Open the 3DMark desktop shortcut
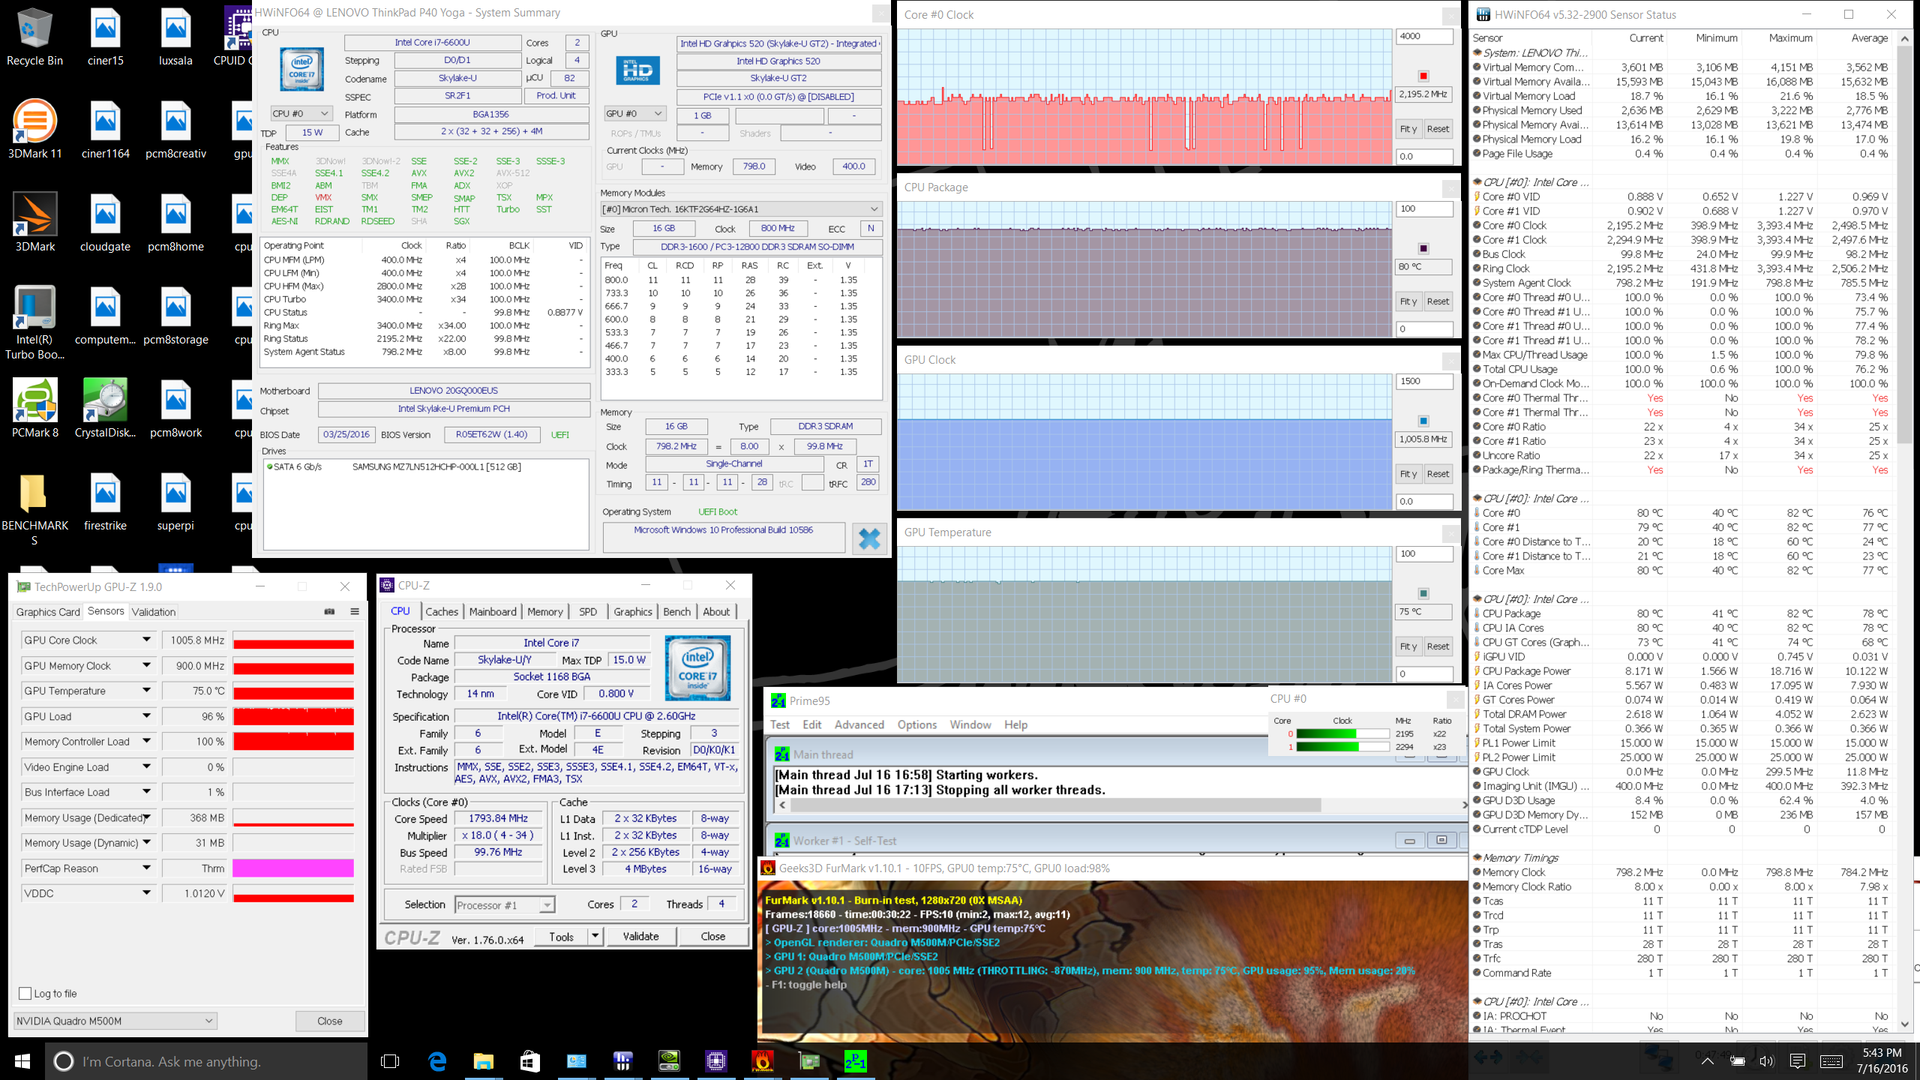The height and width of the screenshot is (1080, 1920). [34, 222]
